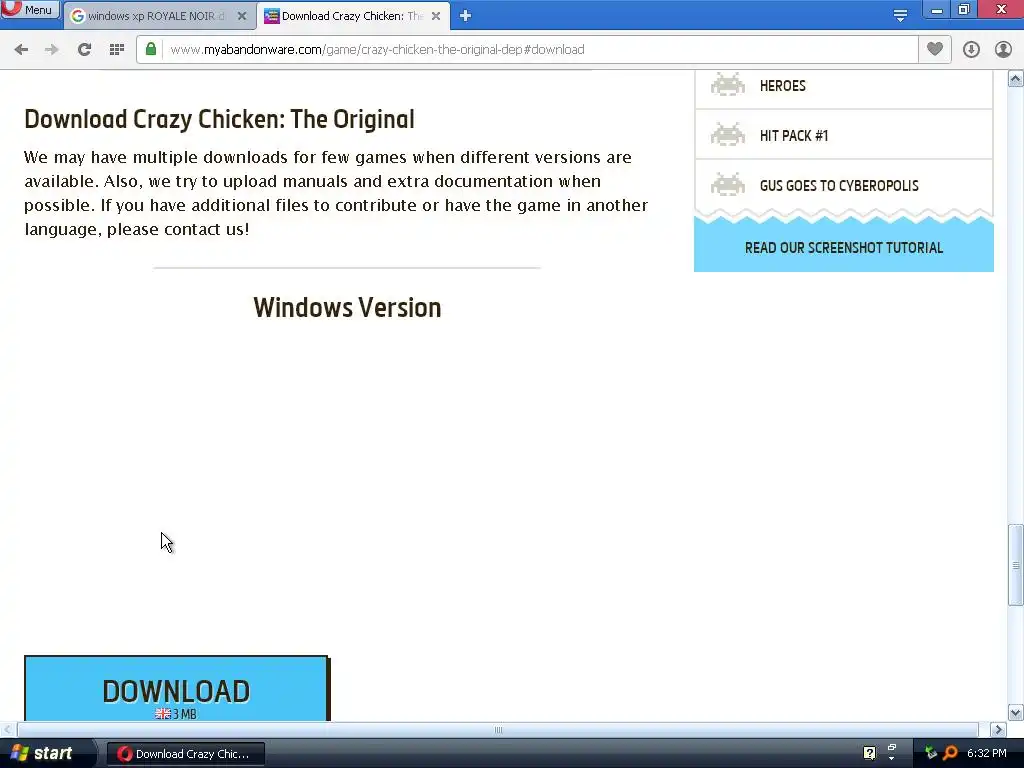Click the invader icon beside HIT PACK #1
Viewport: 1024px width, 768px height.
click(x=728, y=134)
